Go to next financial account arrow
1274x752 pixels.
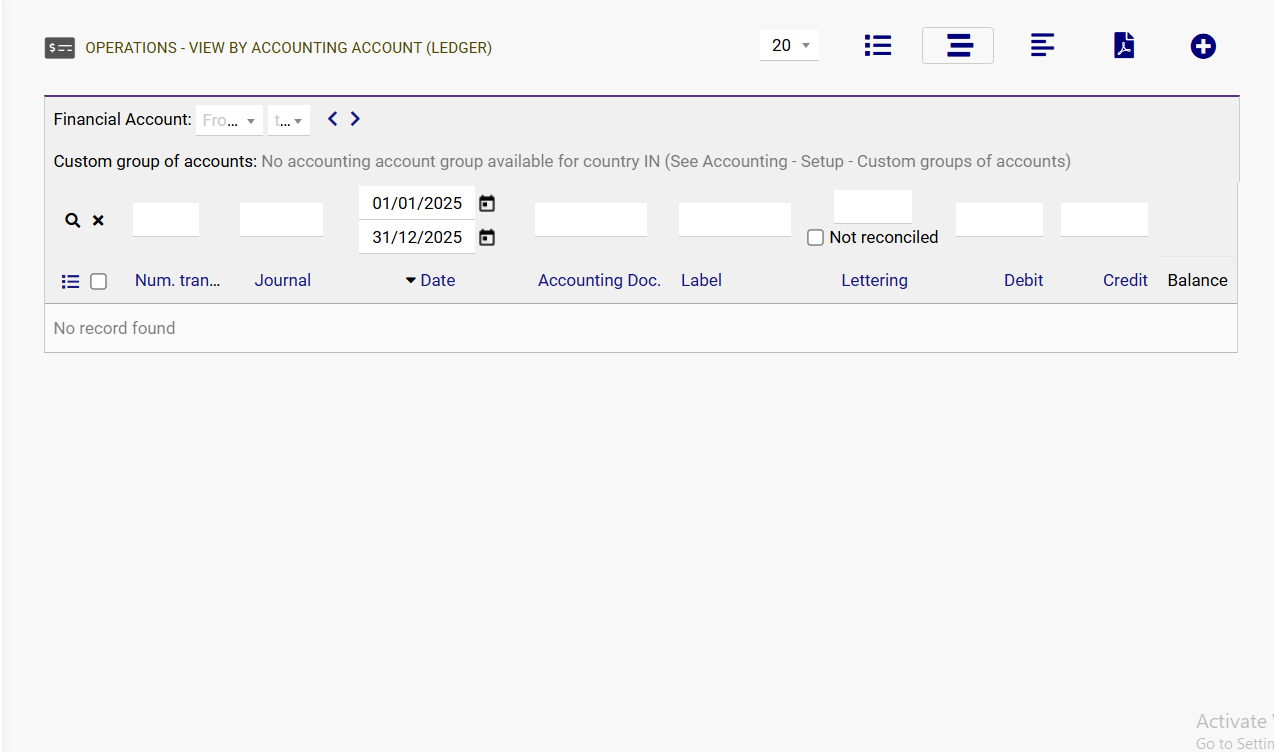pyautogui.click(x=355, y=119)
